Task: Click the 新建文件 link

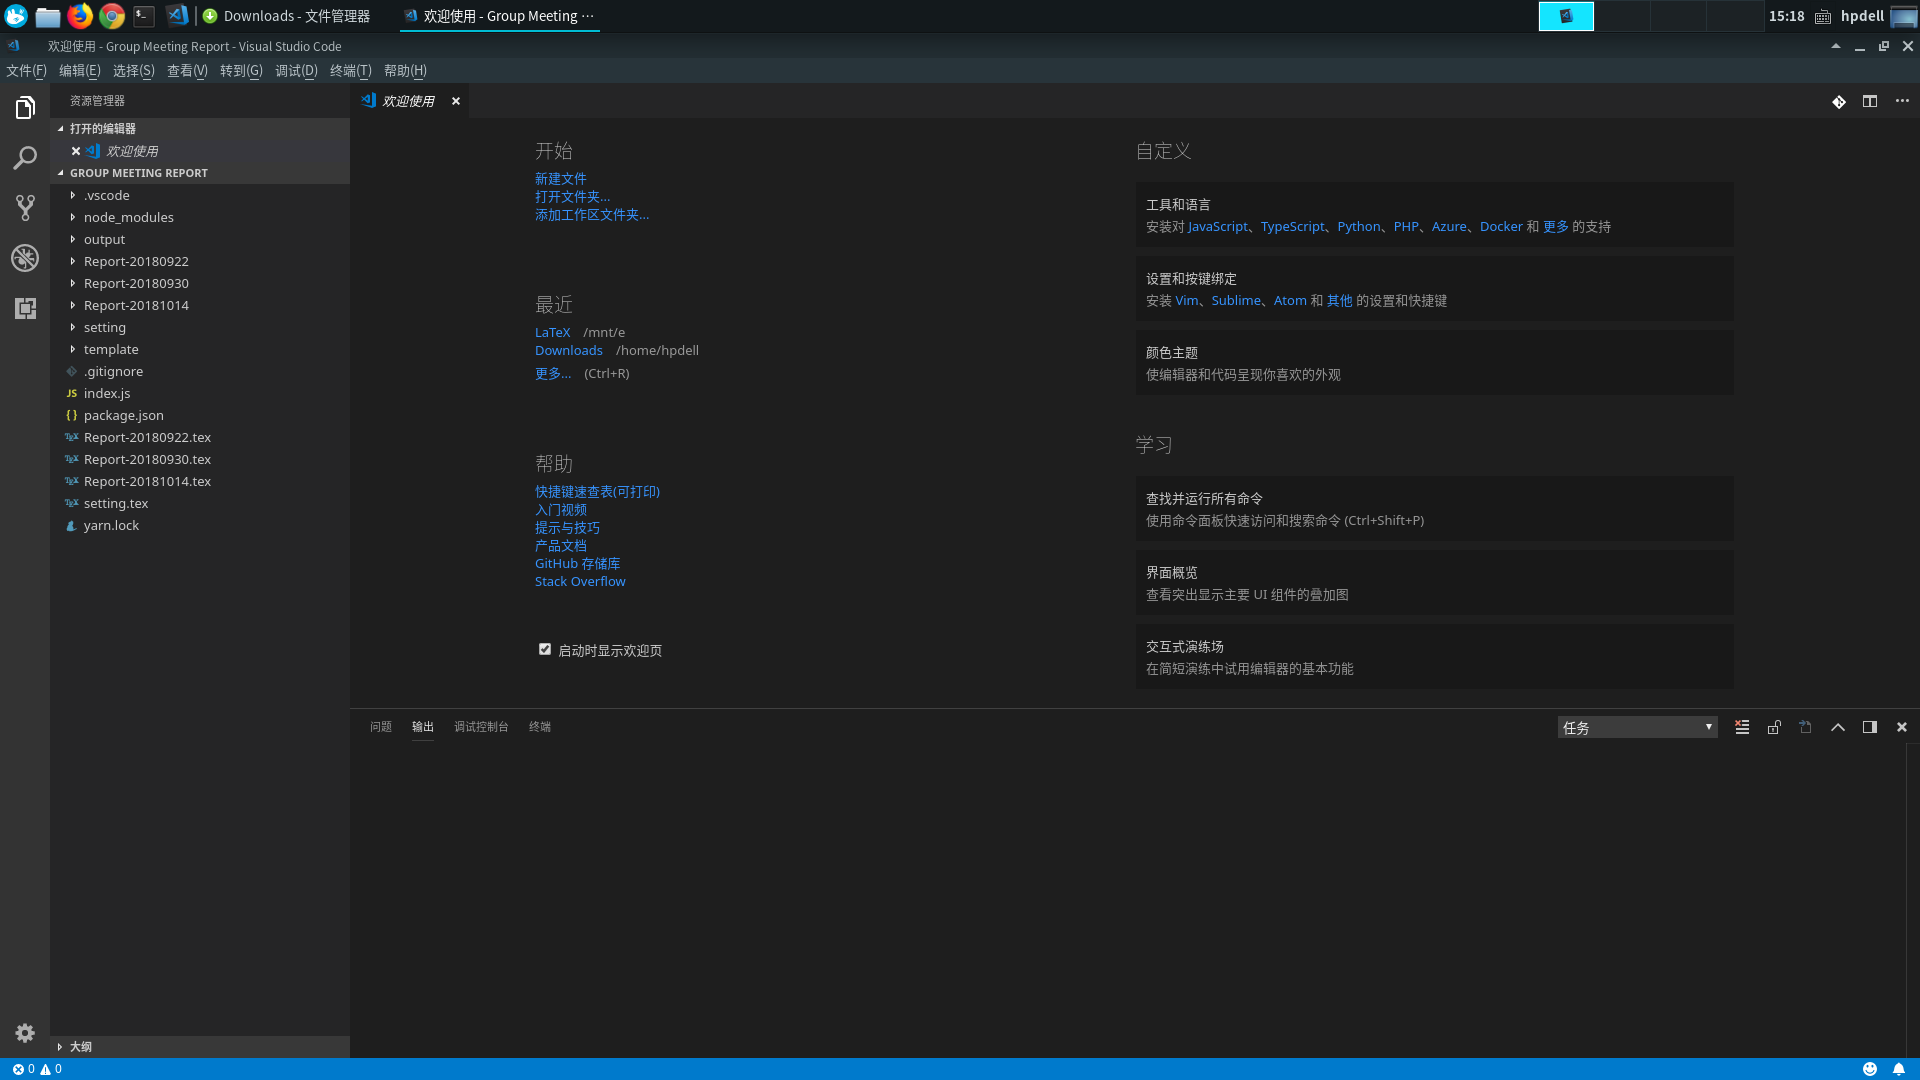Action: (x=560, y=179)
